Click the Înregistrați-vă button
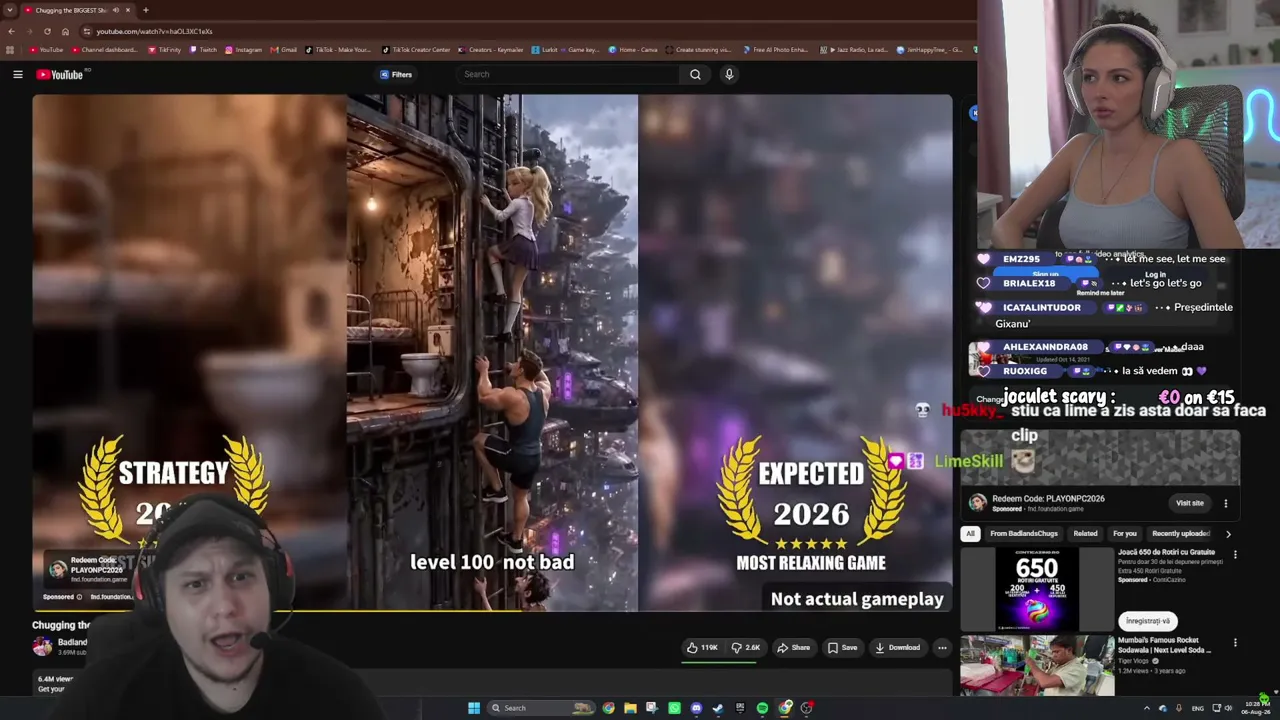Image resolution: width=1280 pixels, height=720 pixels. 1147,621
